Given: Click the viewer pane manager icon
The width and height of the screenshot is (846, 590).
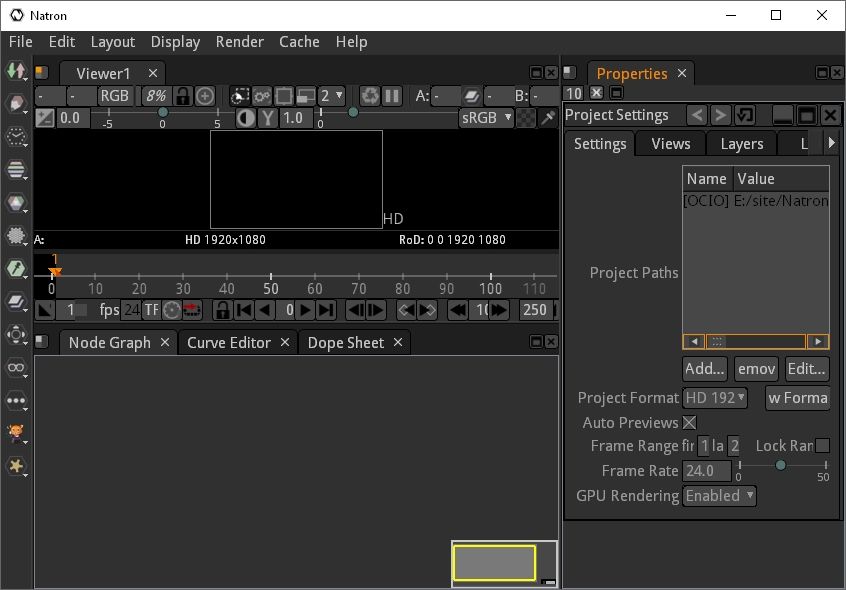Looking at the screenshot, I should (x=42, y=72).
